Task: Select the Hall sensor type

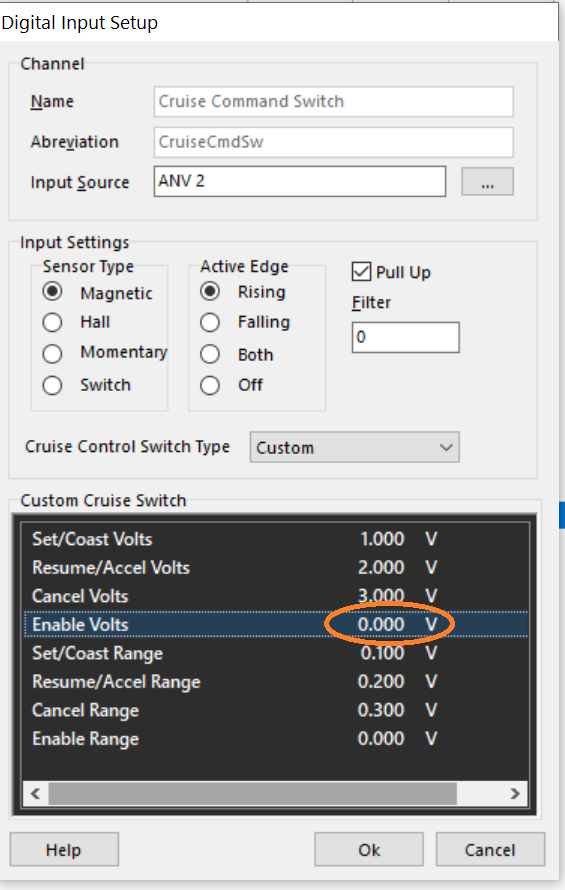Action: (x=52, y=322)
